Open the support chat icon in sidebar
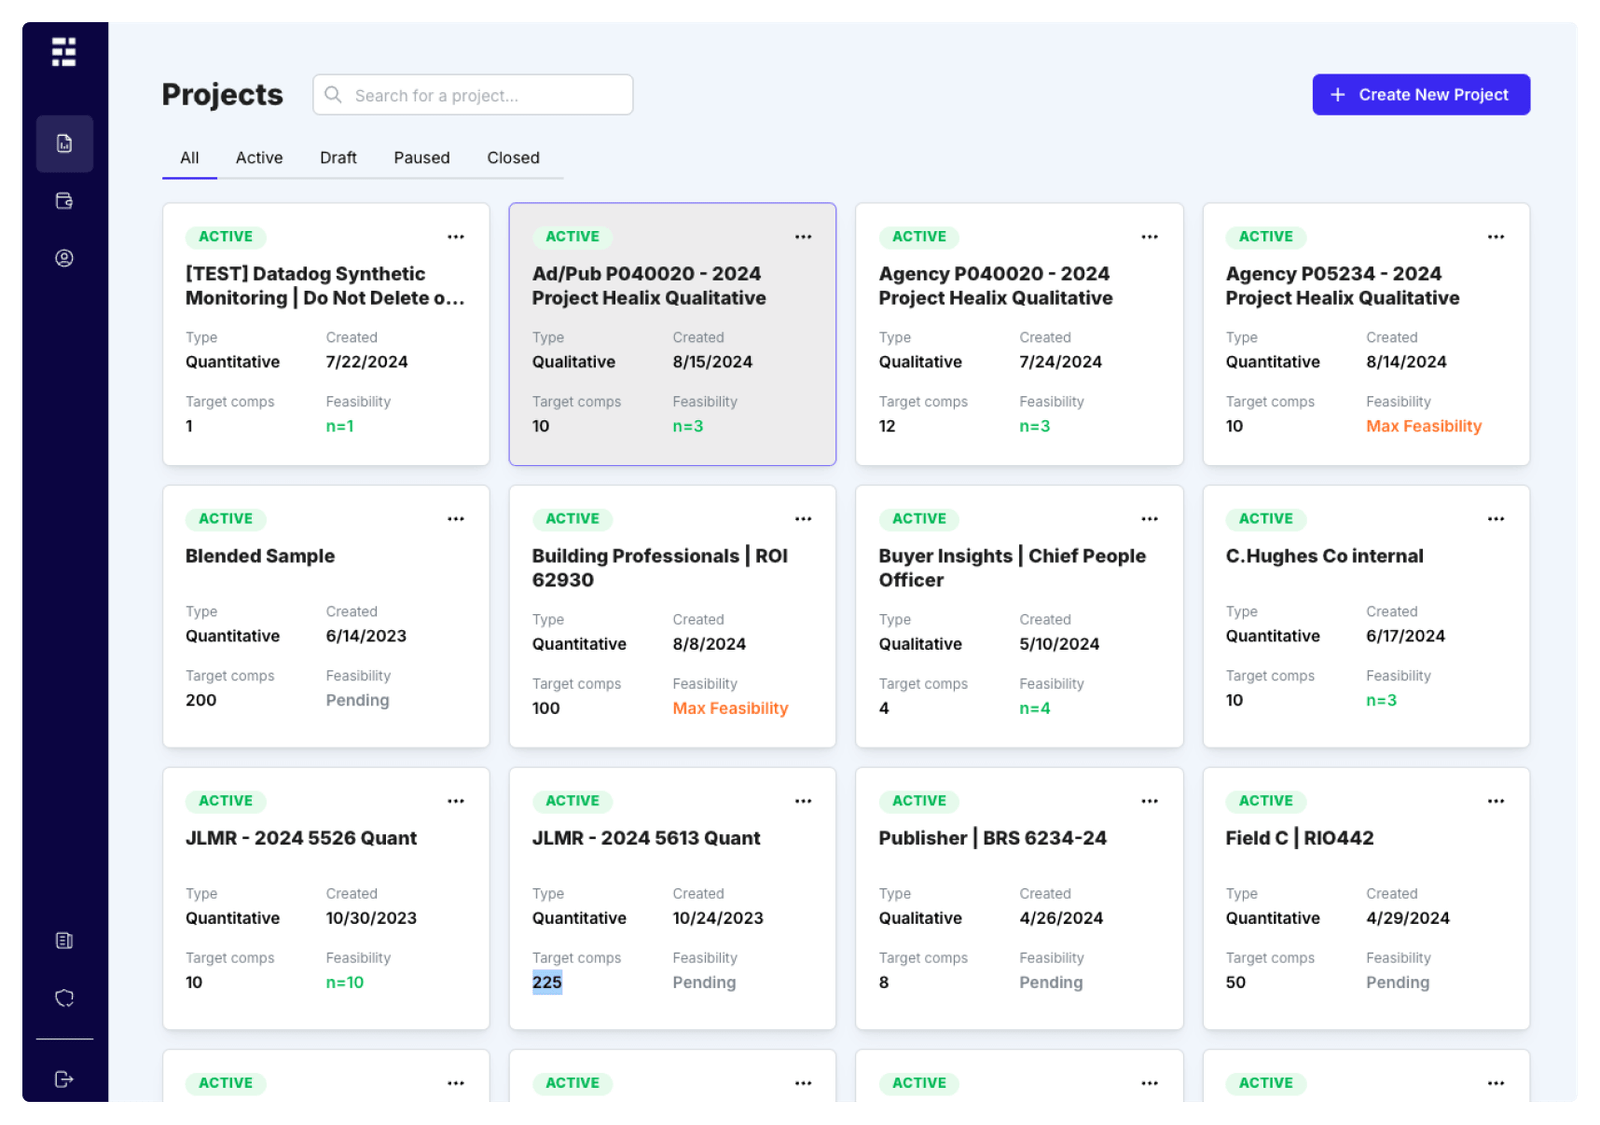Screen dimensions: 1600x1125 click(x=64, y=998)
